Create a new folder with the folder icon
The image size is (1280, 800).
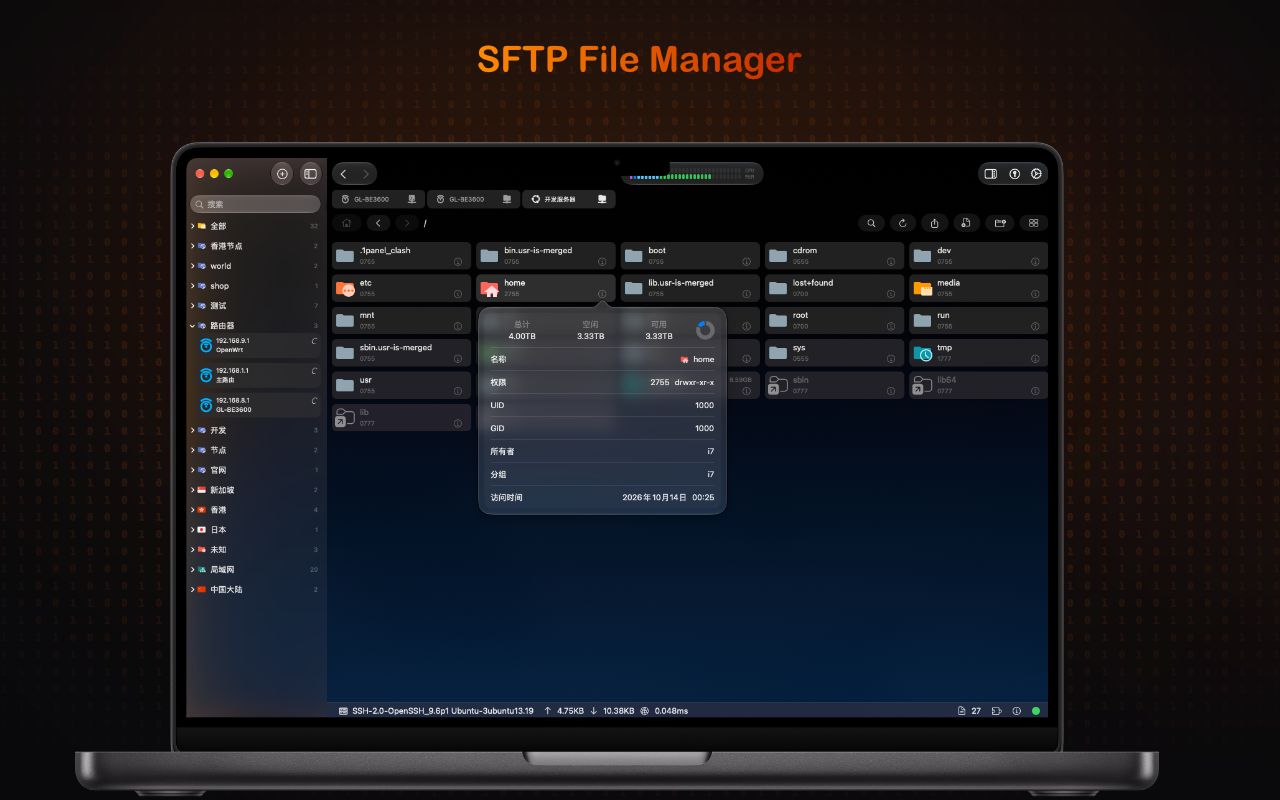pos(998,223)
